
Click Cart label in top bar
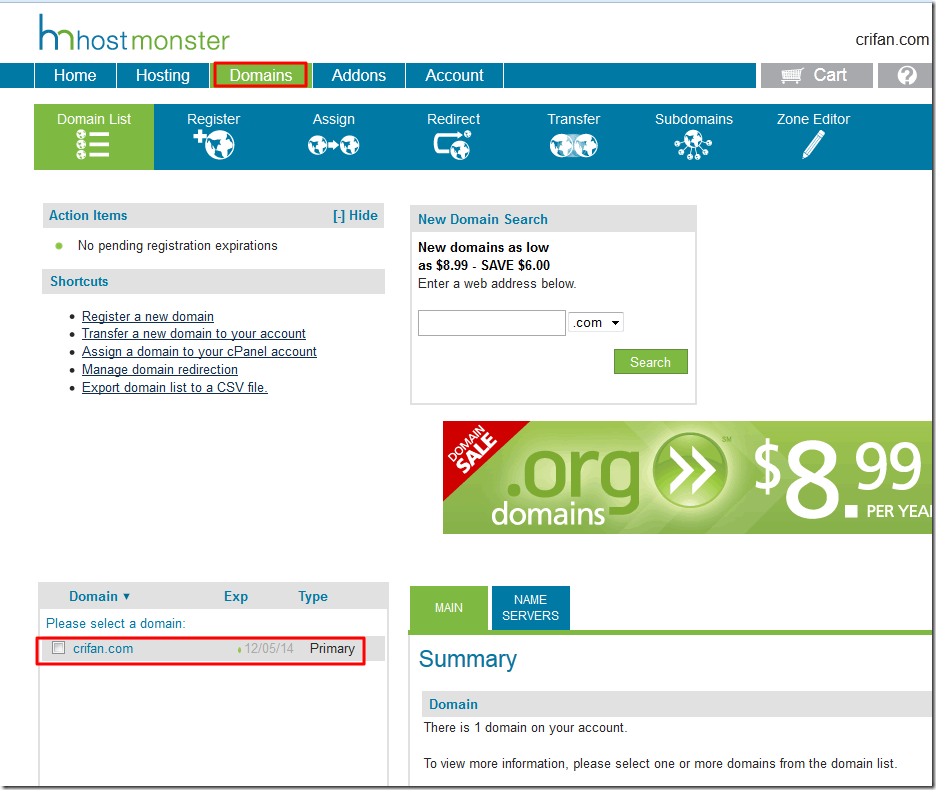(x=830, y=75)
